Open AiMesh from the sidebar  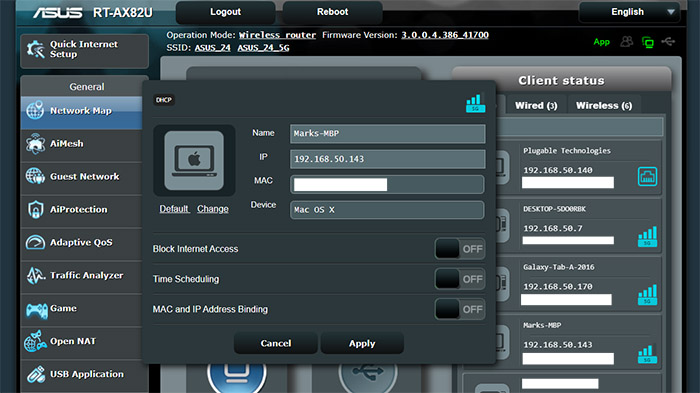tap(81, 144)
